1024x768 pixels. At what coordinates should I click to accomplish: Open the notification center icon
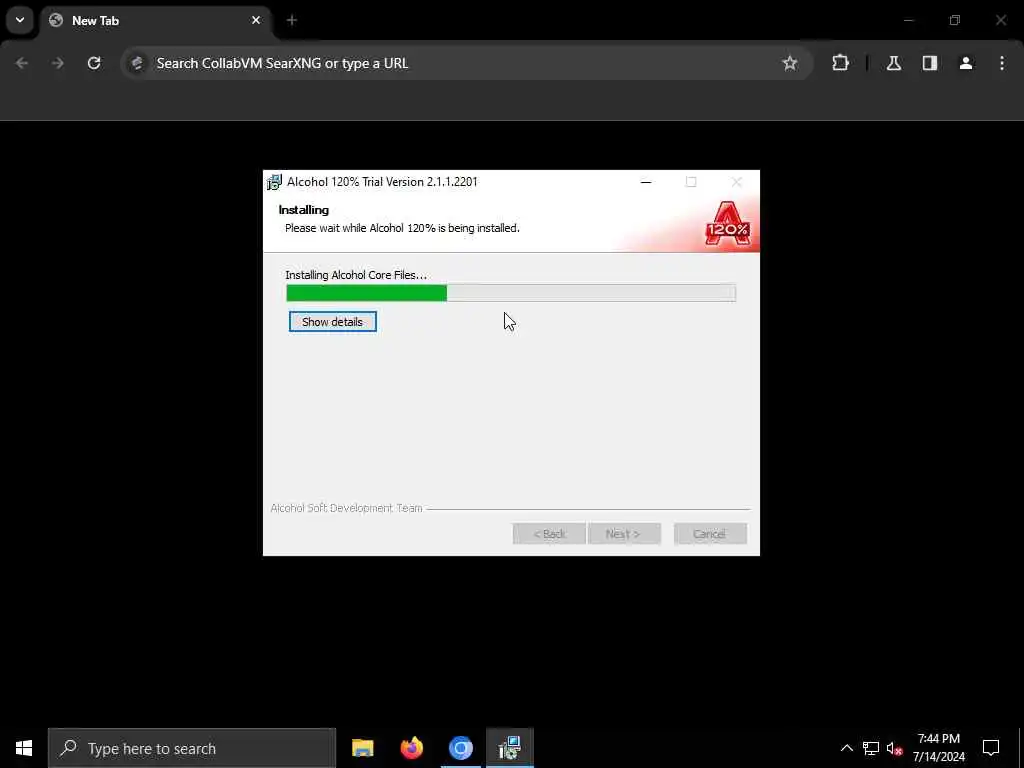click(x=991, y=748)
